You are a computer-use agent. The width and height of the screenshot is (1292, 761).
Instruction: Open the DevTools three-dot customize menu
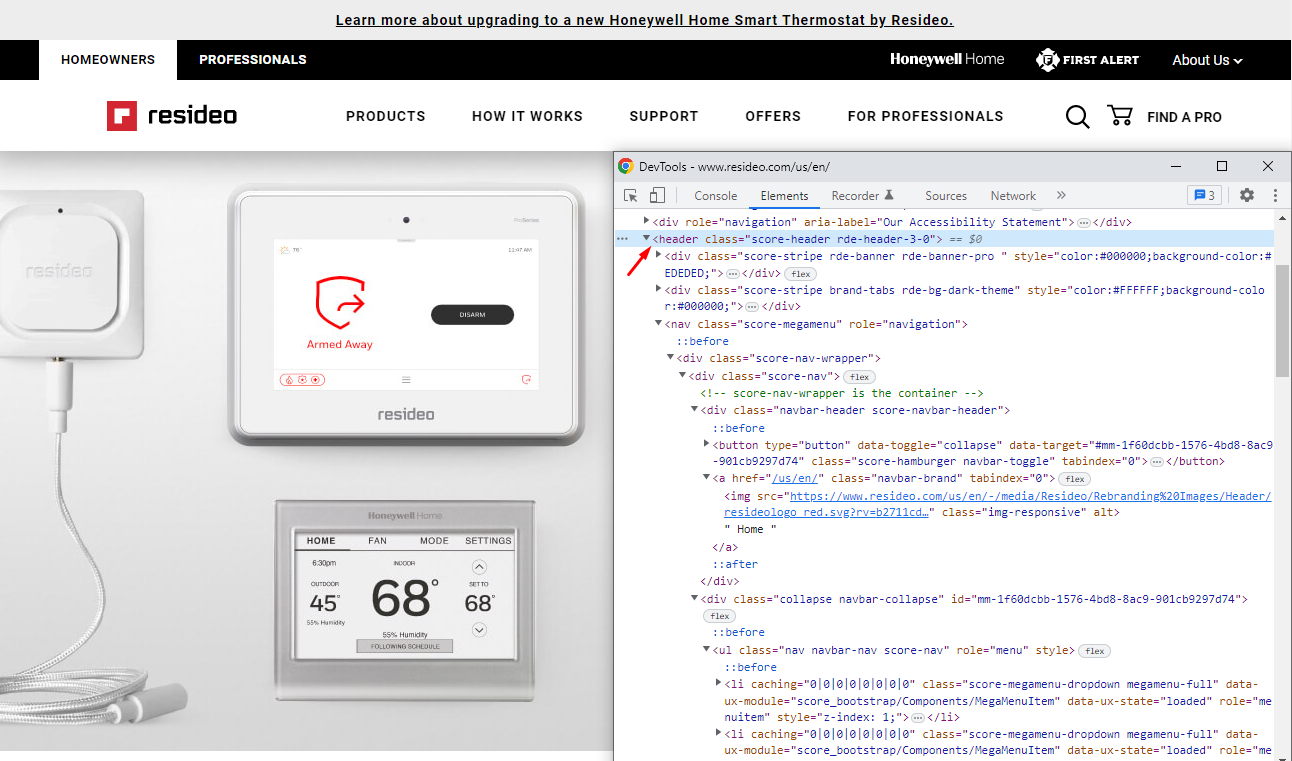1275,196
